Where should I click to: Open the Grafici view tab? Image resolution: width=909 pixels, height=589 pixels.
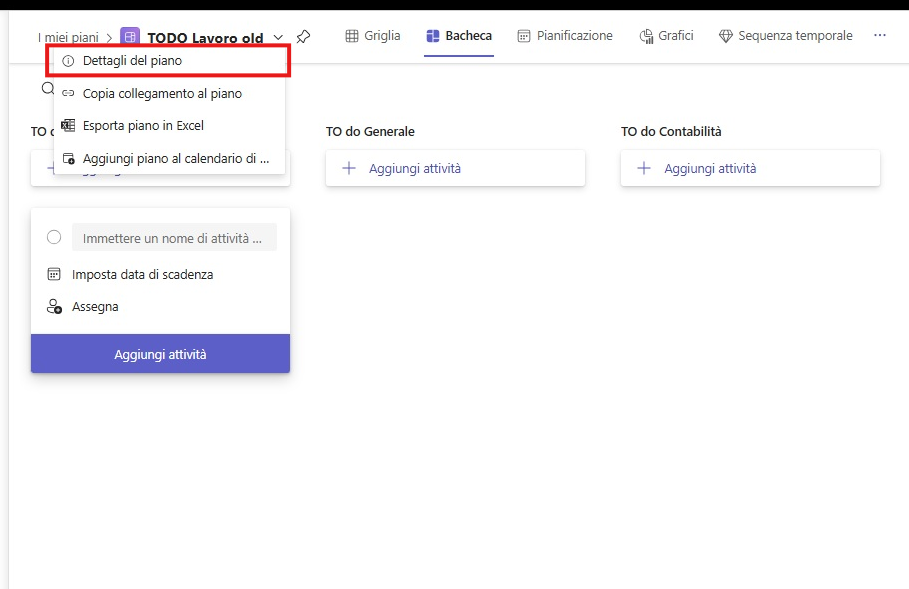(667, 36)
